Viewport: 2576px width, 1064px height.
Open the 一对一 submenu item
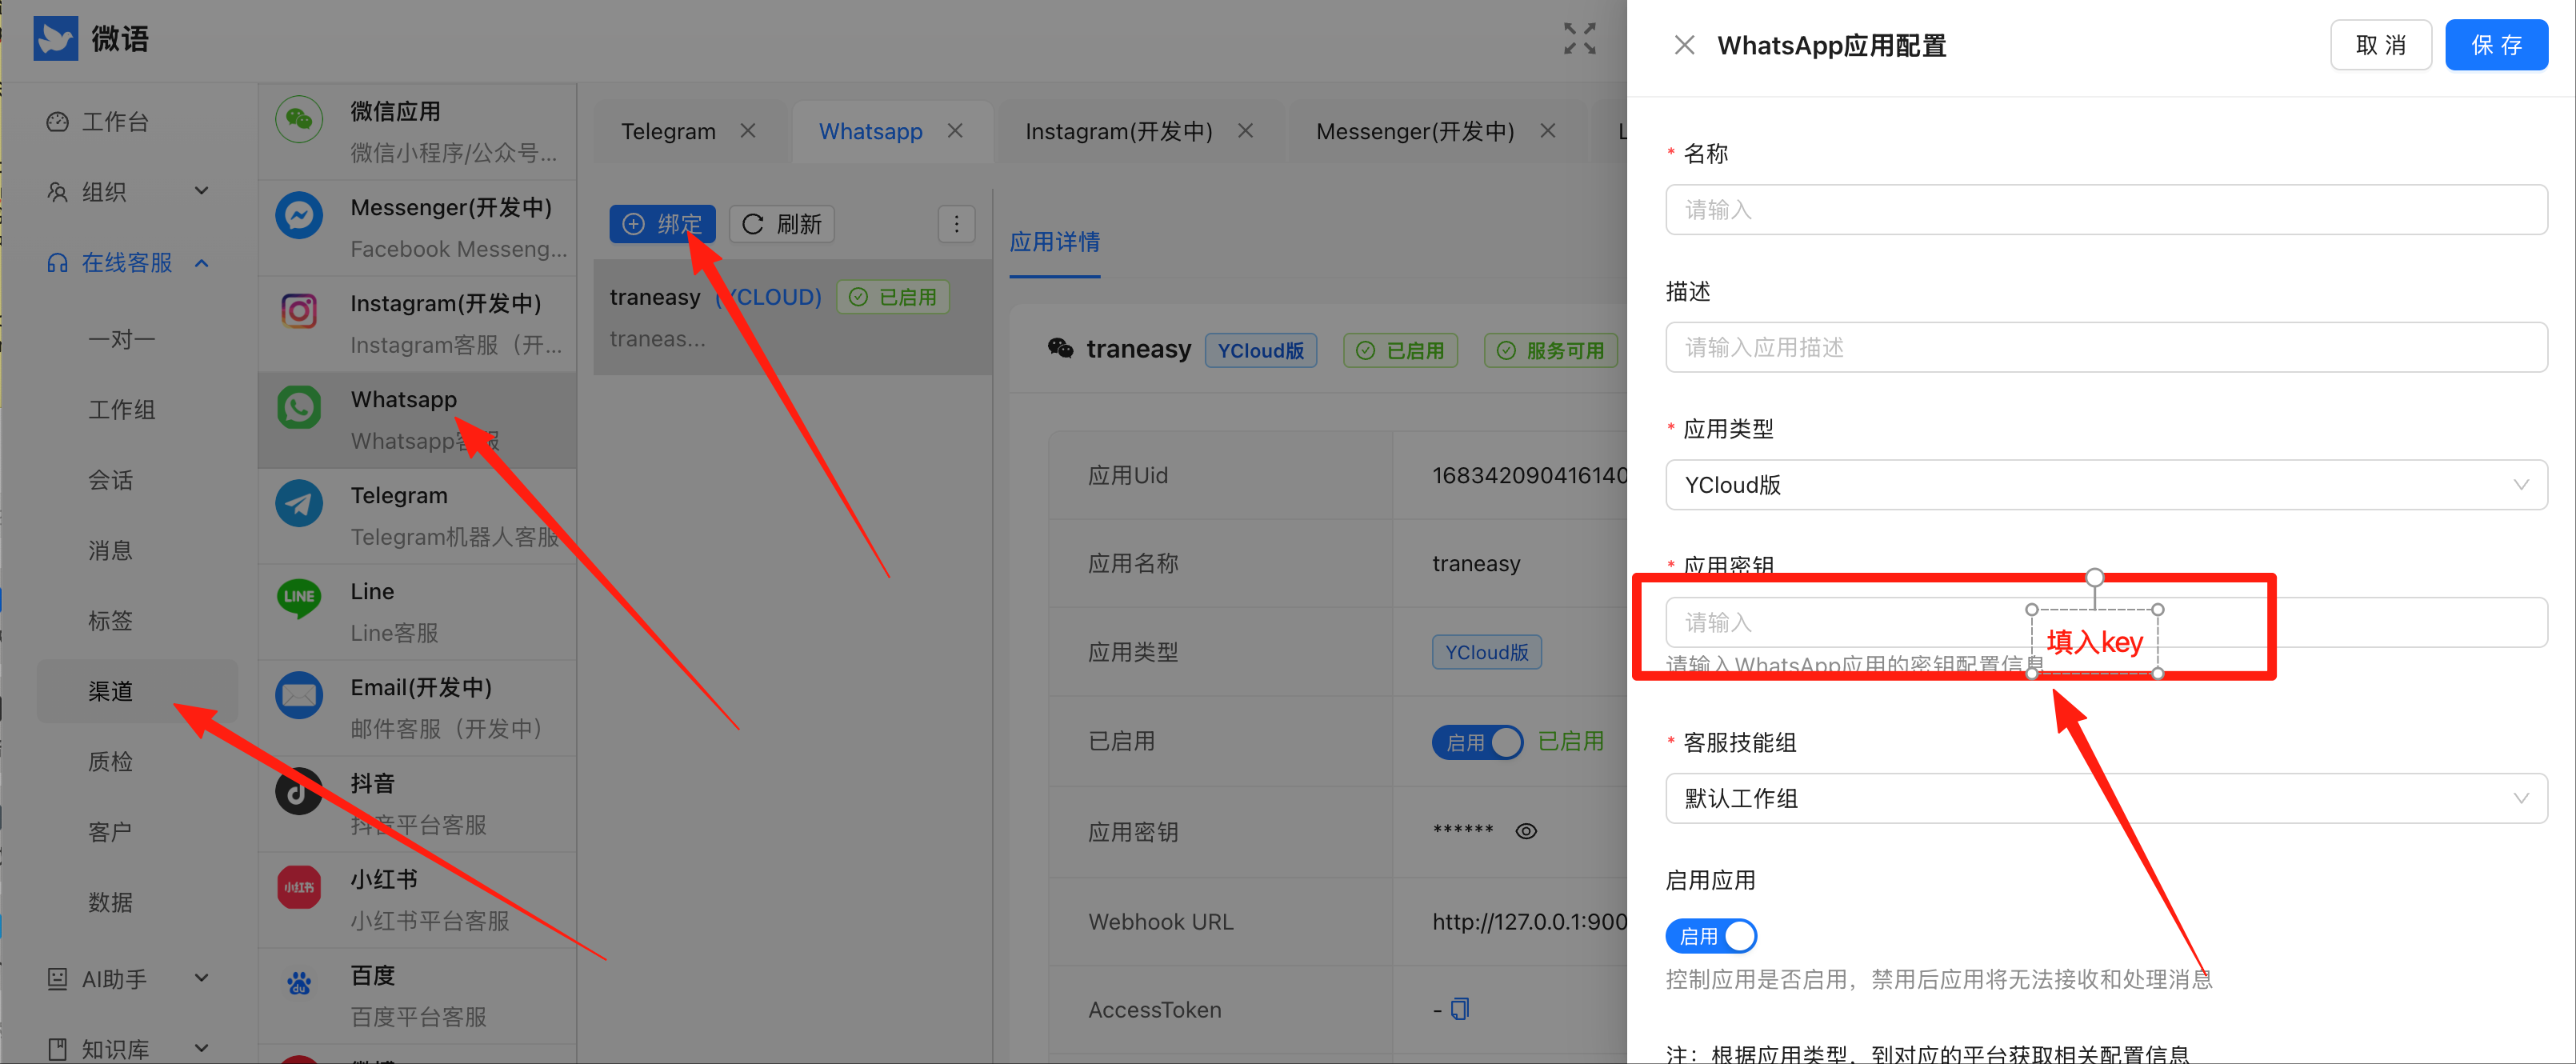122,339
